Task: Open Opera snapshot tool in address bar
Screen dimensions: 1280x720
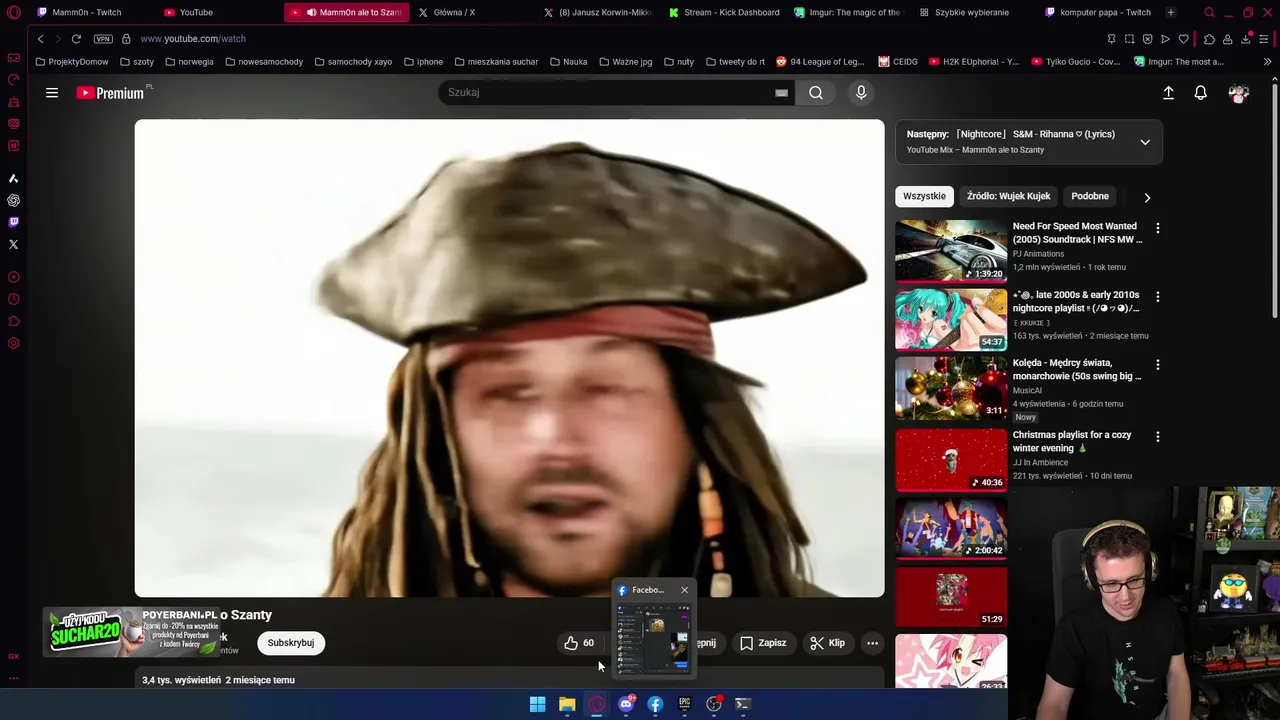Action: [x=1129, y=39]
